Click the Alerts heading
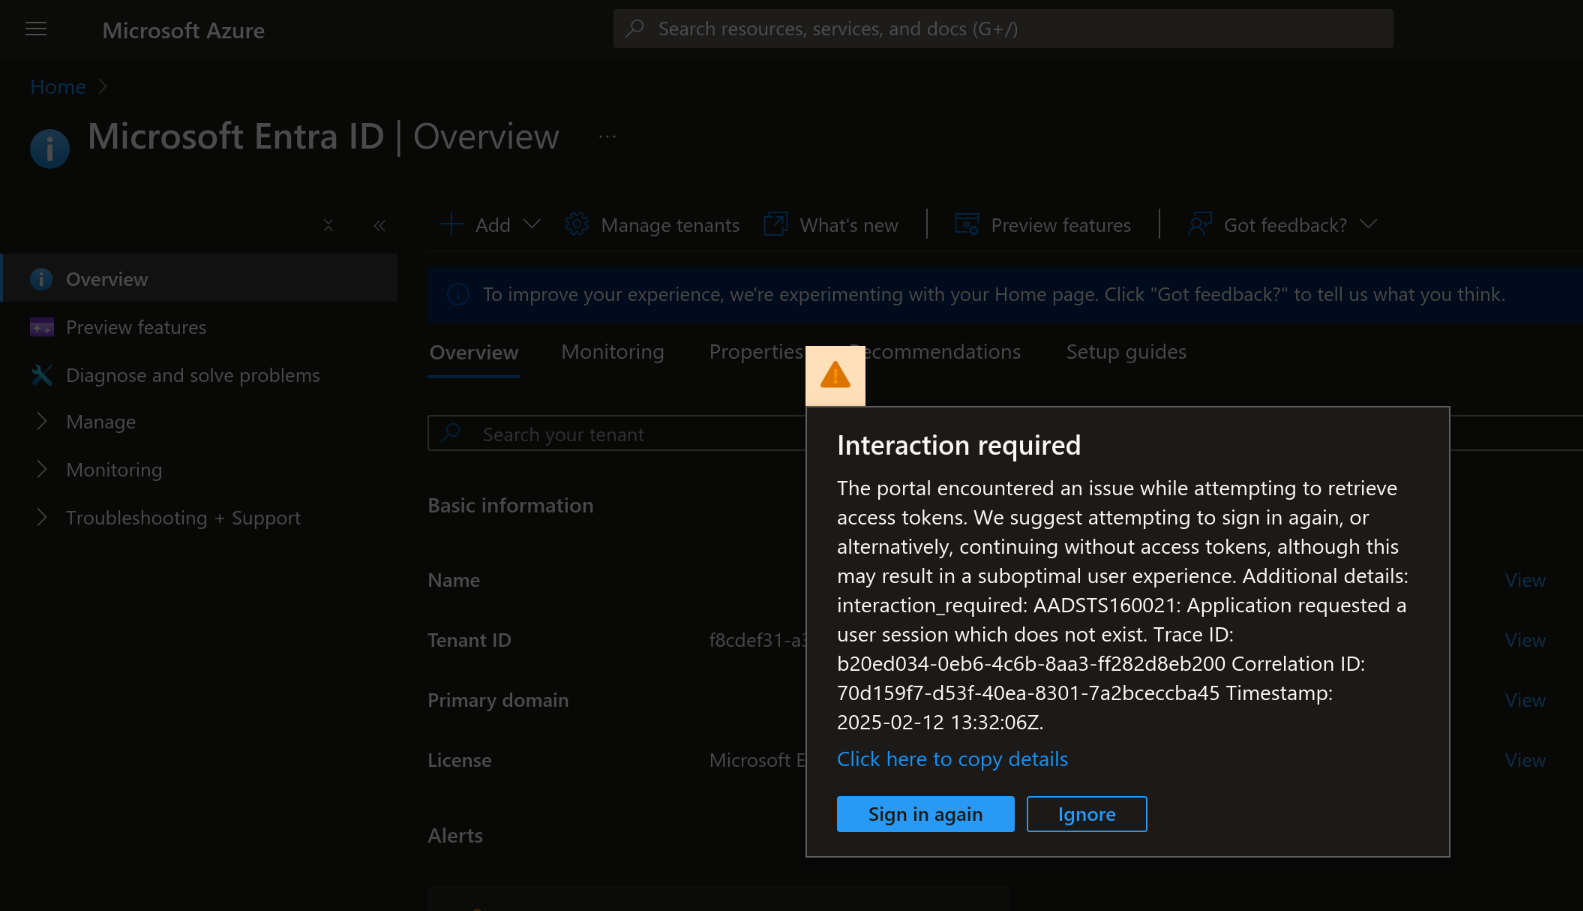 455,836
